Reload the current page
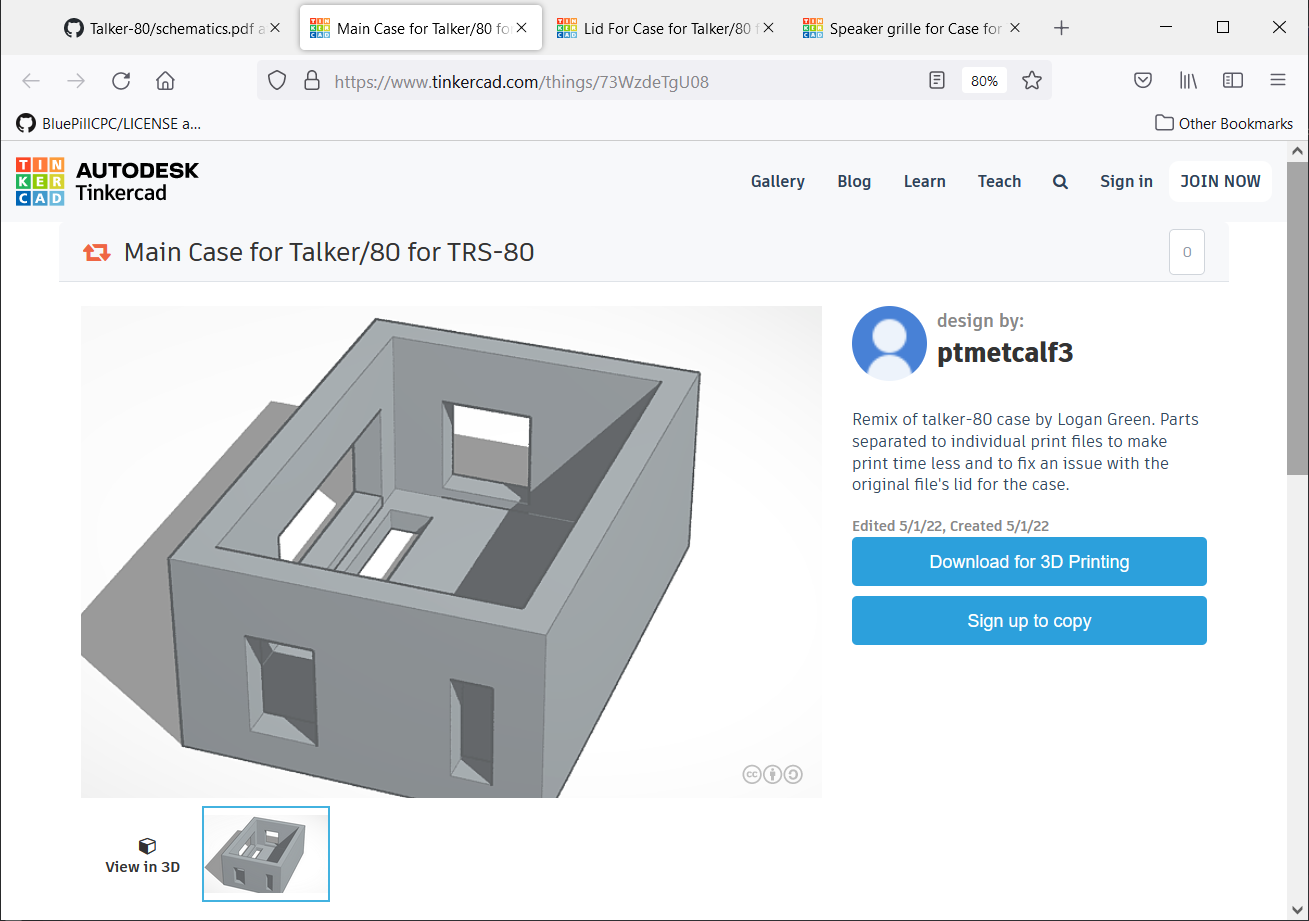Screen dimensions: 1309x921 [121, 81]
